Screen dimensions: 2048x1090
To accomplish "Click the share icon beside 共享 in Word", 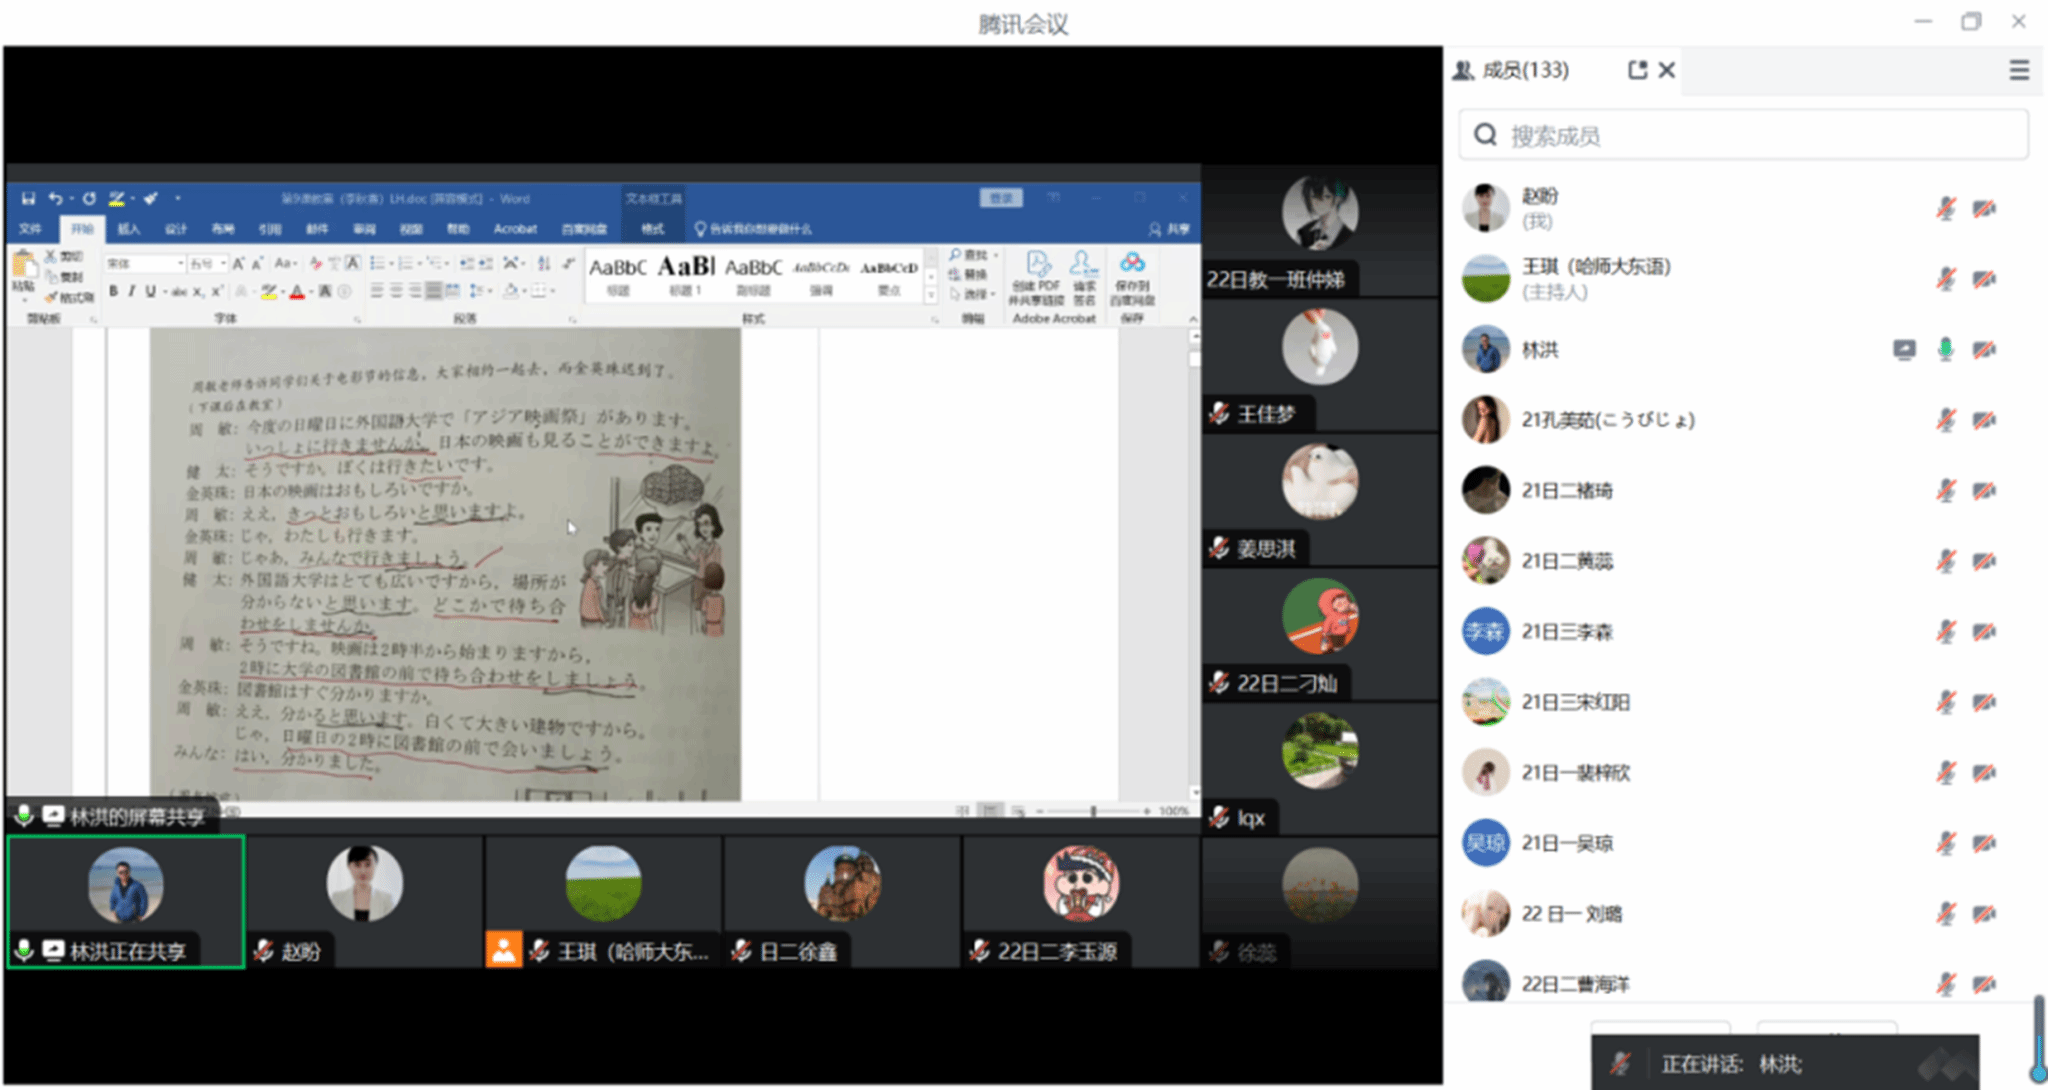I will tap(1155, 229).
